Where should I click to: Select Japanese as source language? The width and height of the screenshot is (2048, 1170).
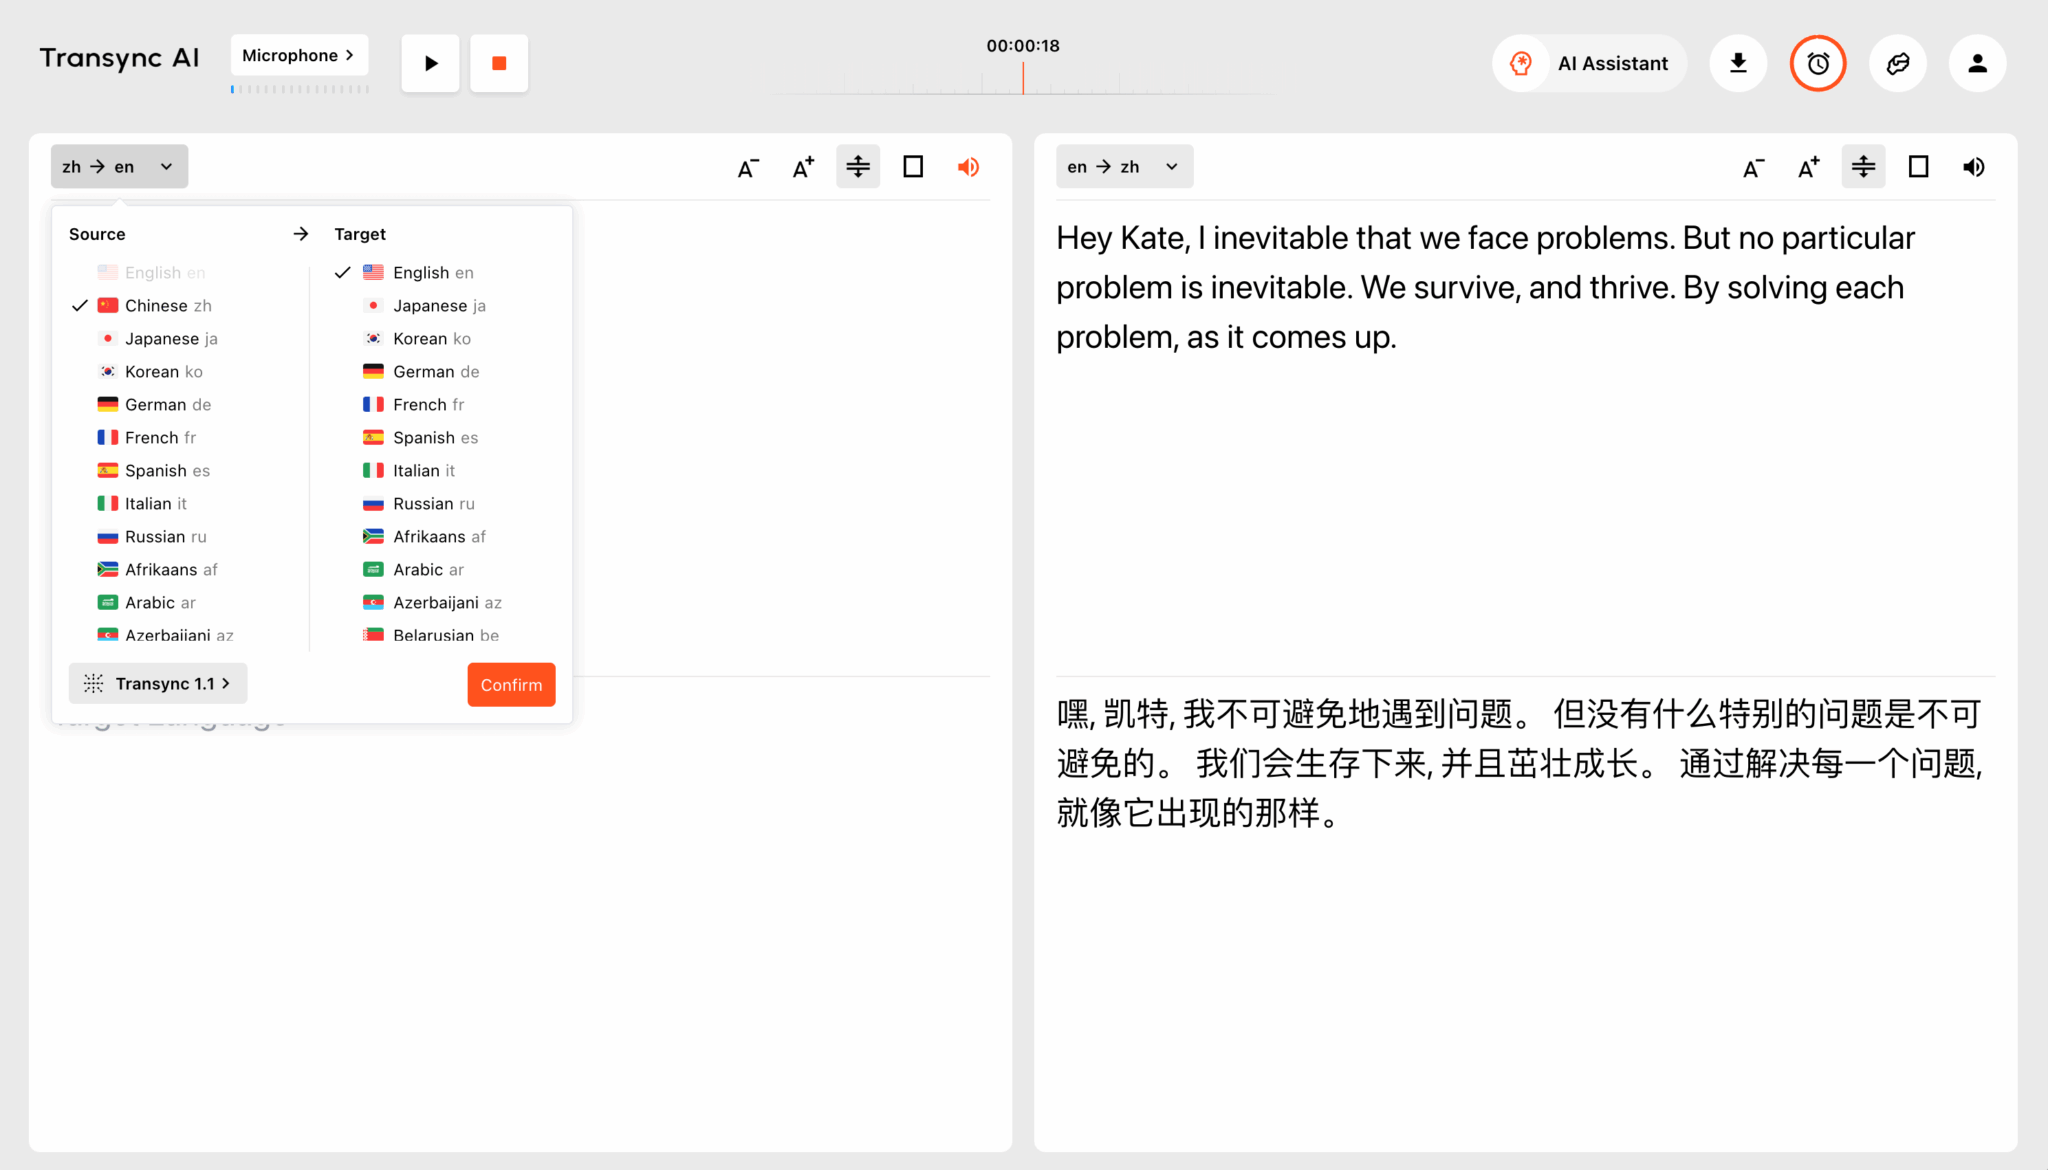click(x=171, y=338)
